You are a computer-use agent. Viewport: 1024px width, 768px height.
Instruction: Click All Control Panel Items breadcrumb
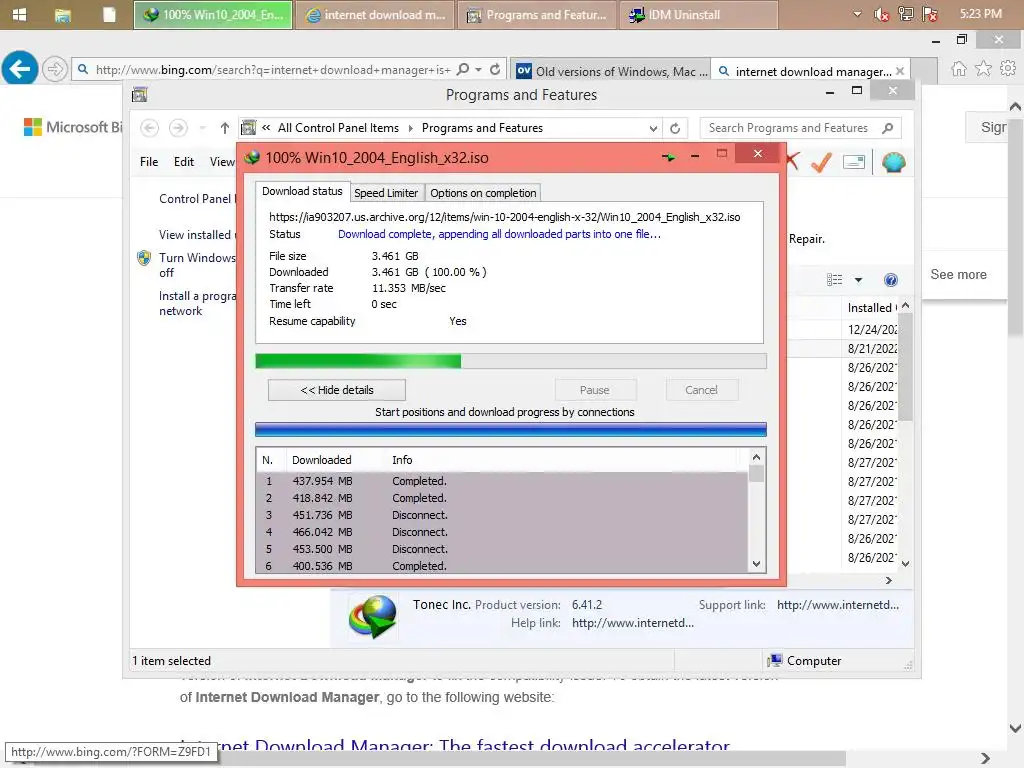(x=338, y=128)
